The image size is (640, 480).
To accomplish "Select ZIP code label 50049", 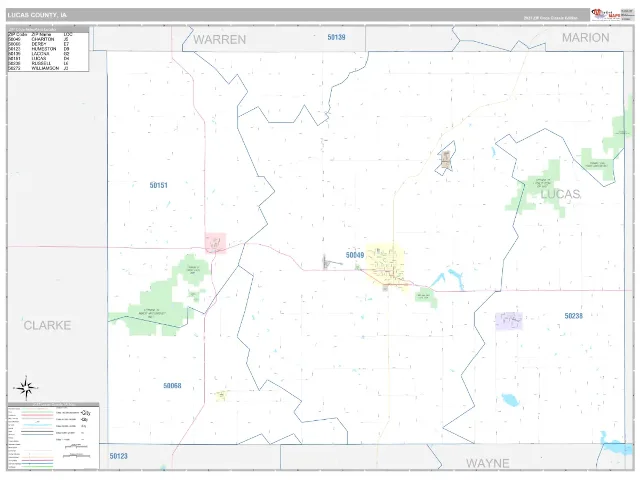I will click(x=355, y=255).
